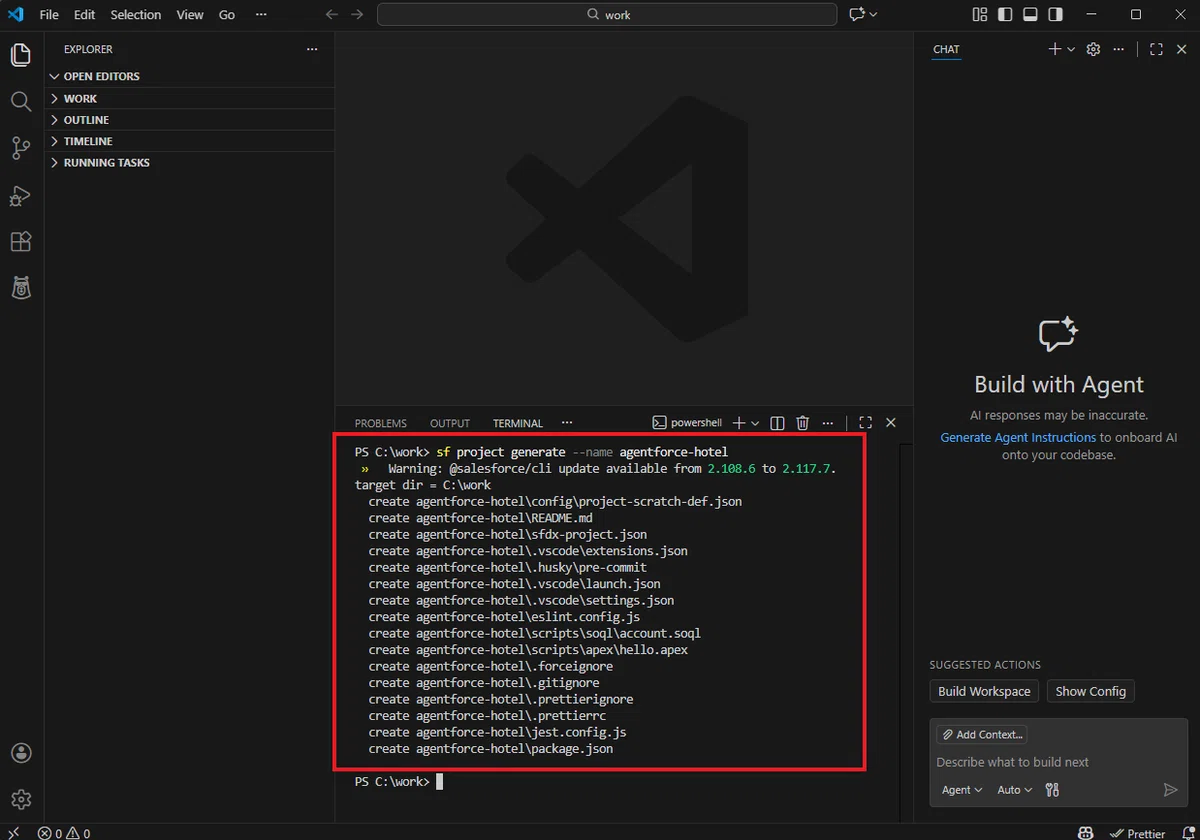Image resolution: width=1200 pixels, height=840 pixels.
Task: Expand the Outline section
Action: click(x=190, y=120)
